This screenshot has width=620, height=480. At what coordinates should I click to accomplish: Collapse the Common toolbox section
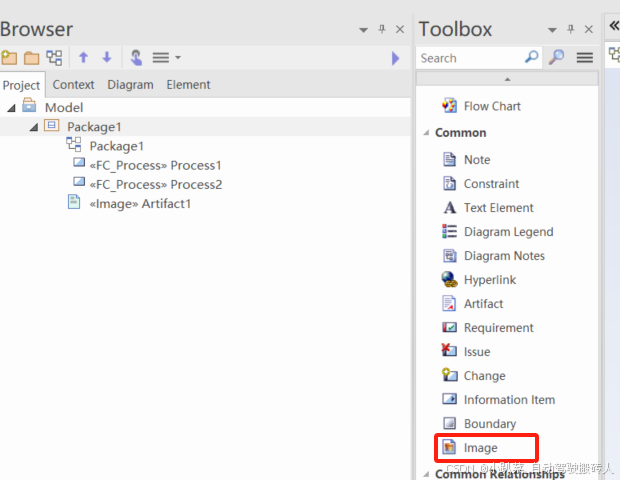click(x=426, y=133)
